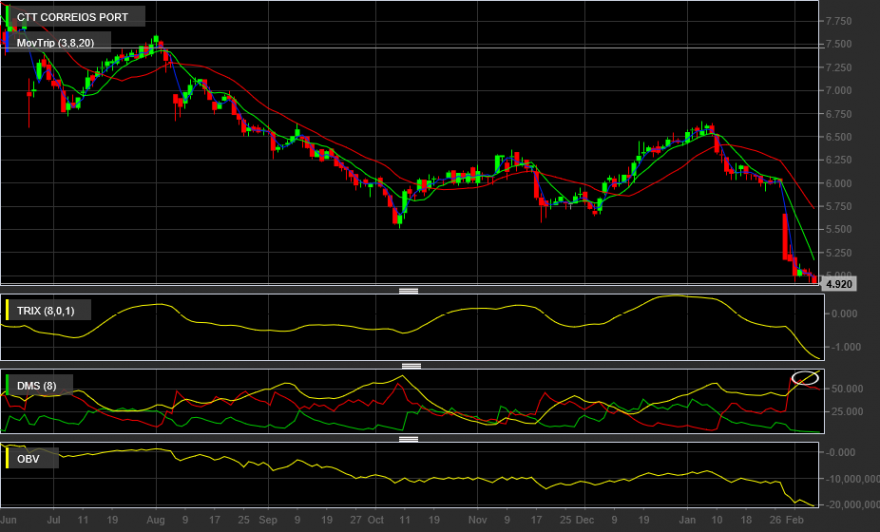Click the 7.500 level on price axis
The width and height of the screenshot is (880, 532).
click(838, 44)
